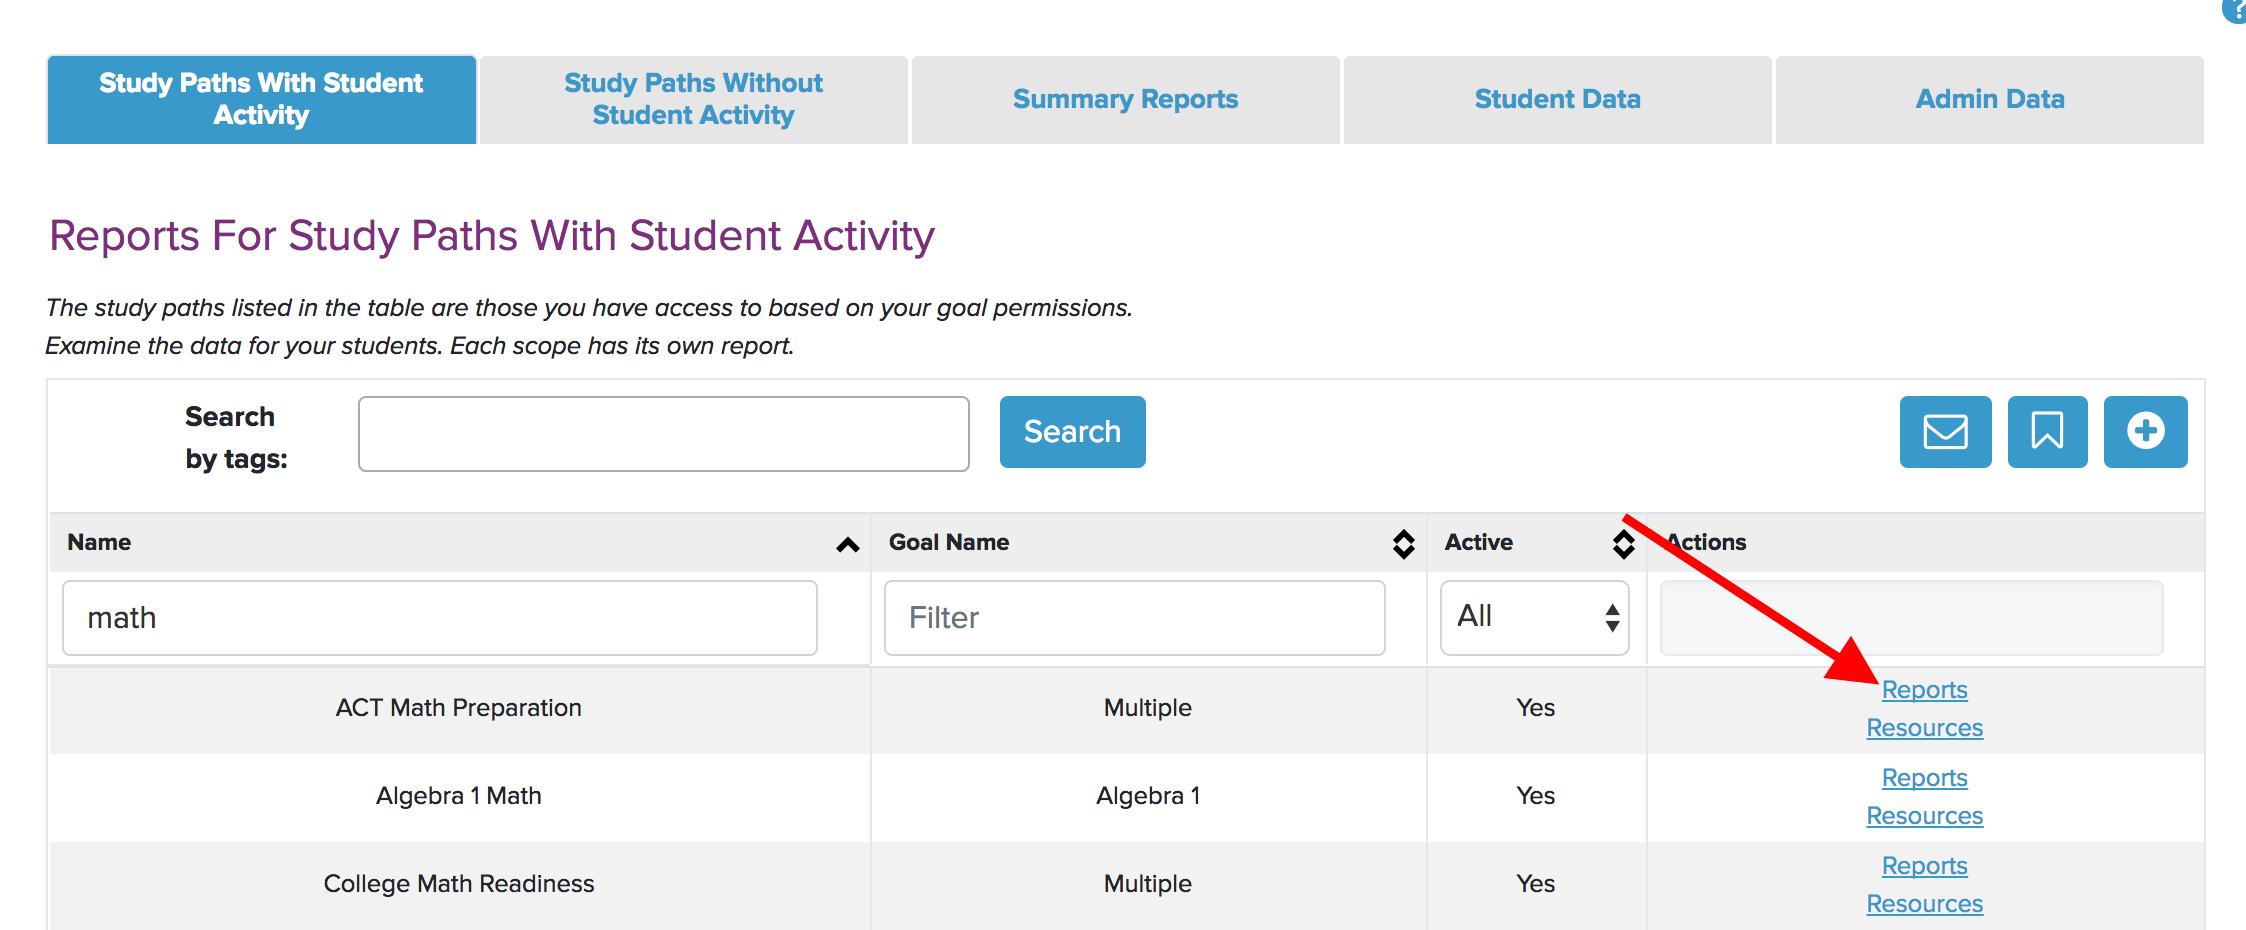Image resolution: width=2246 pixels, height=930 pixels.
Task: Click the Search by tags field
Action: tap(662, 432)
